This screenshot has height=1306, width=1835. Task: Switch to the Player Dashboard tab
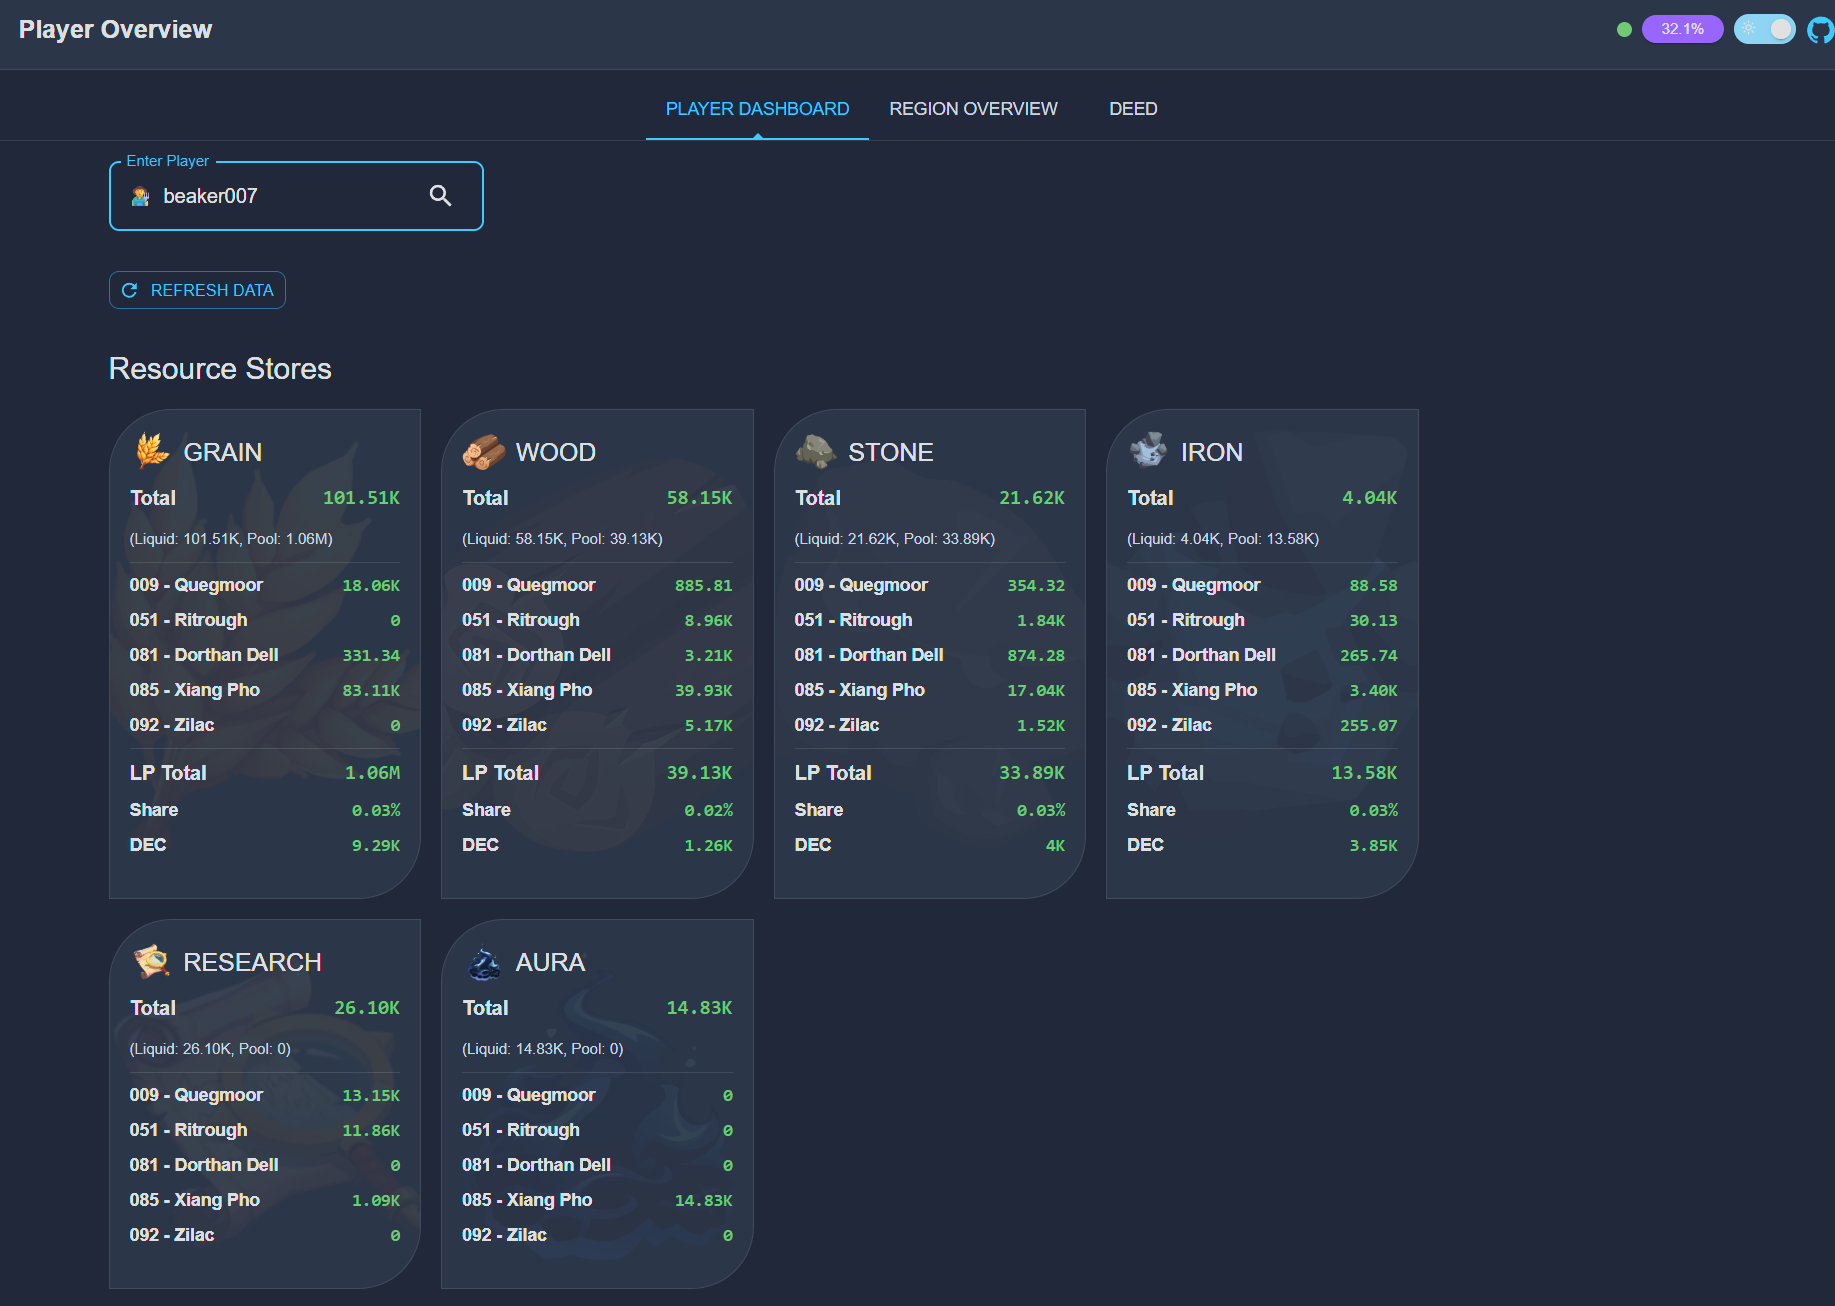click(x=757, y=109)
